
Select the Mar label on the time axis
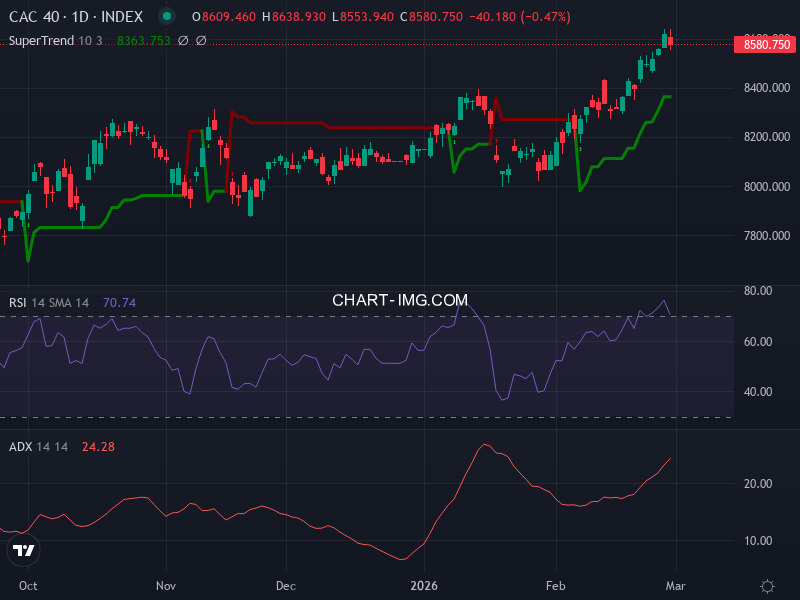676,587
